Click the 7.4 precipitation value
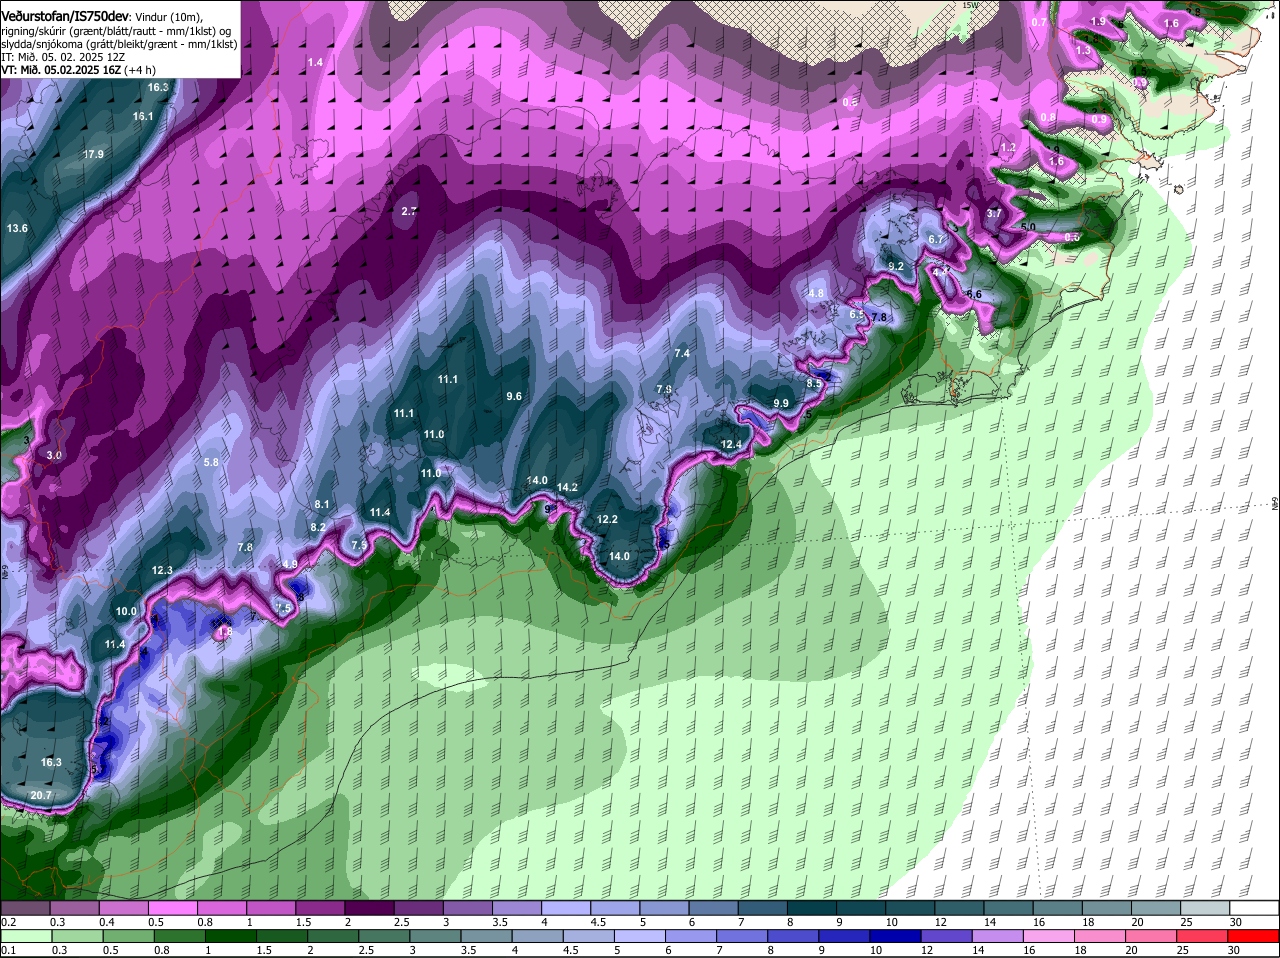 point(682,353)
